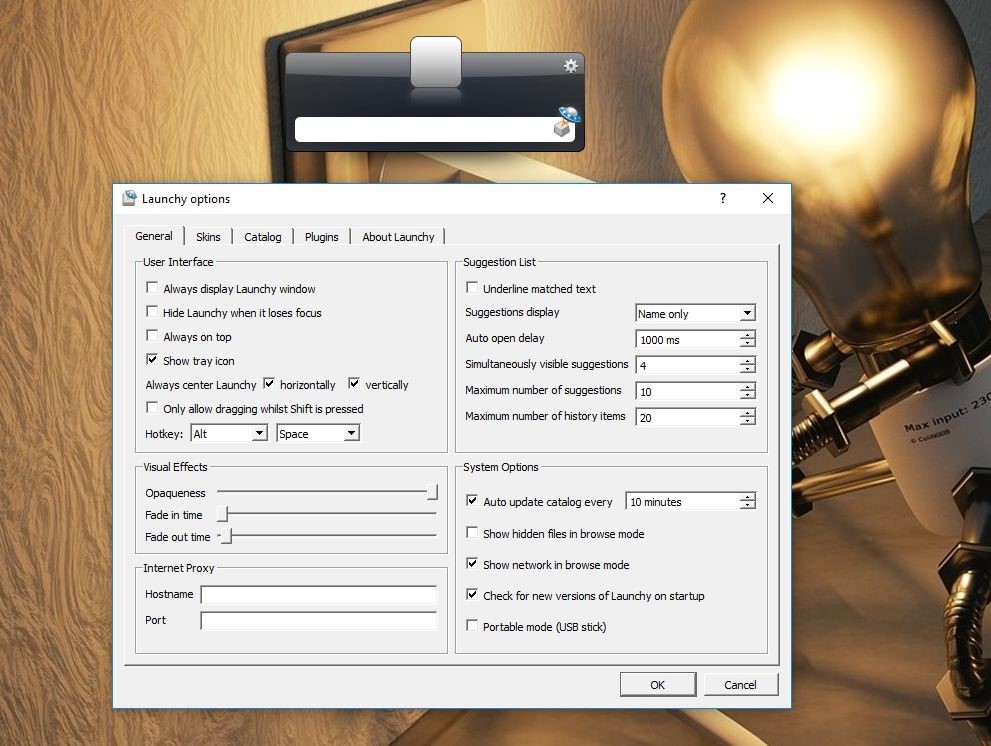Open the Alt hotkey modifier dropdown

coord(258,434)
